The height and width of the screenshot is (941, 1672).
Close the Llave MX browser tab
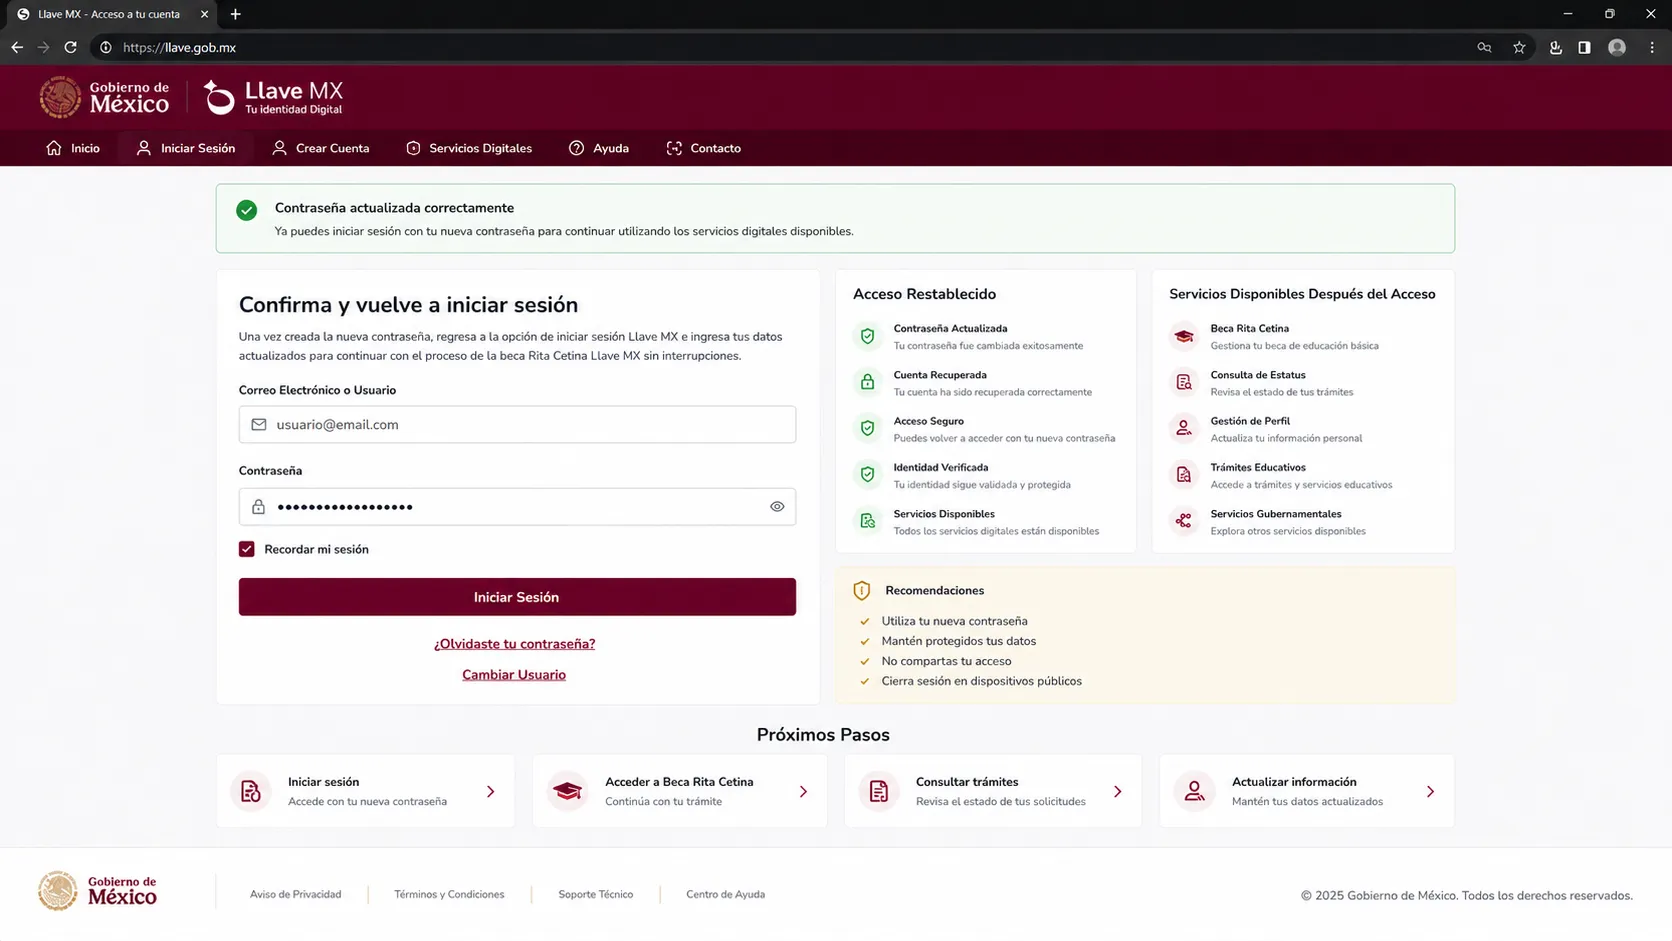(204, 14)
